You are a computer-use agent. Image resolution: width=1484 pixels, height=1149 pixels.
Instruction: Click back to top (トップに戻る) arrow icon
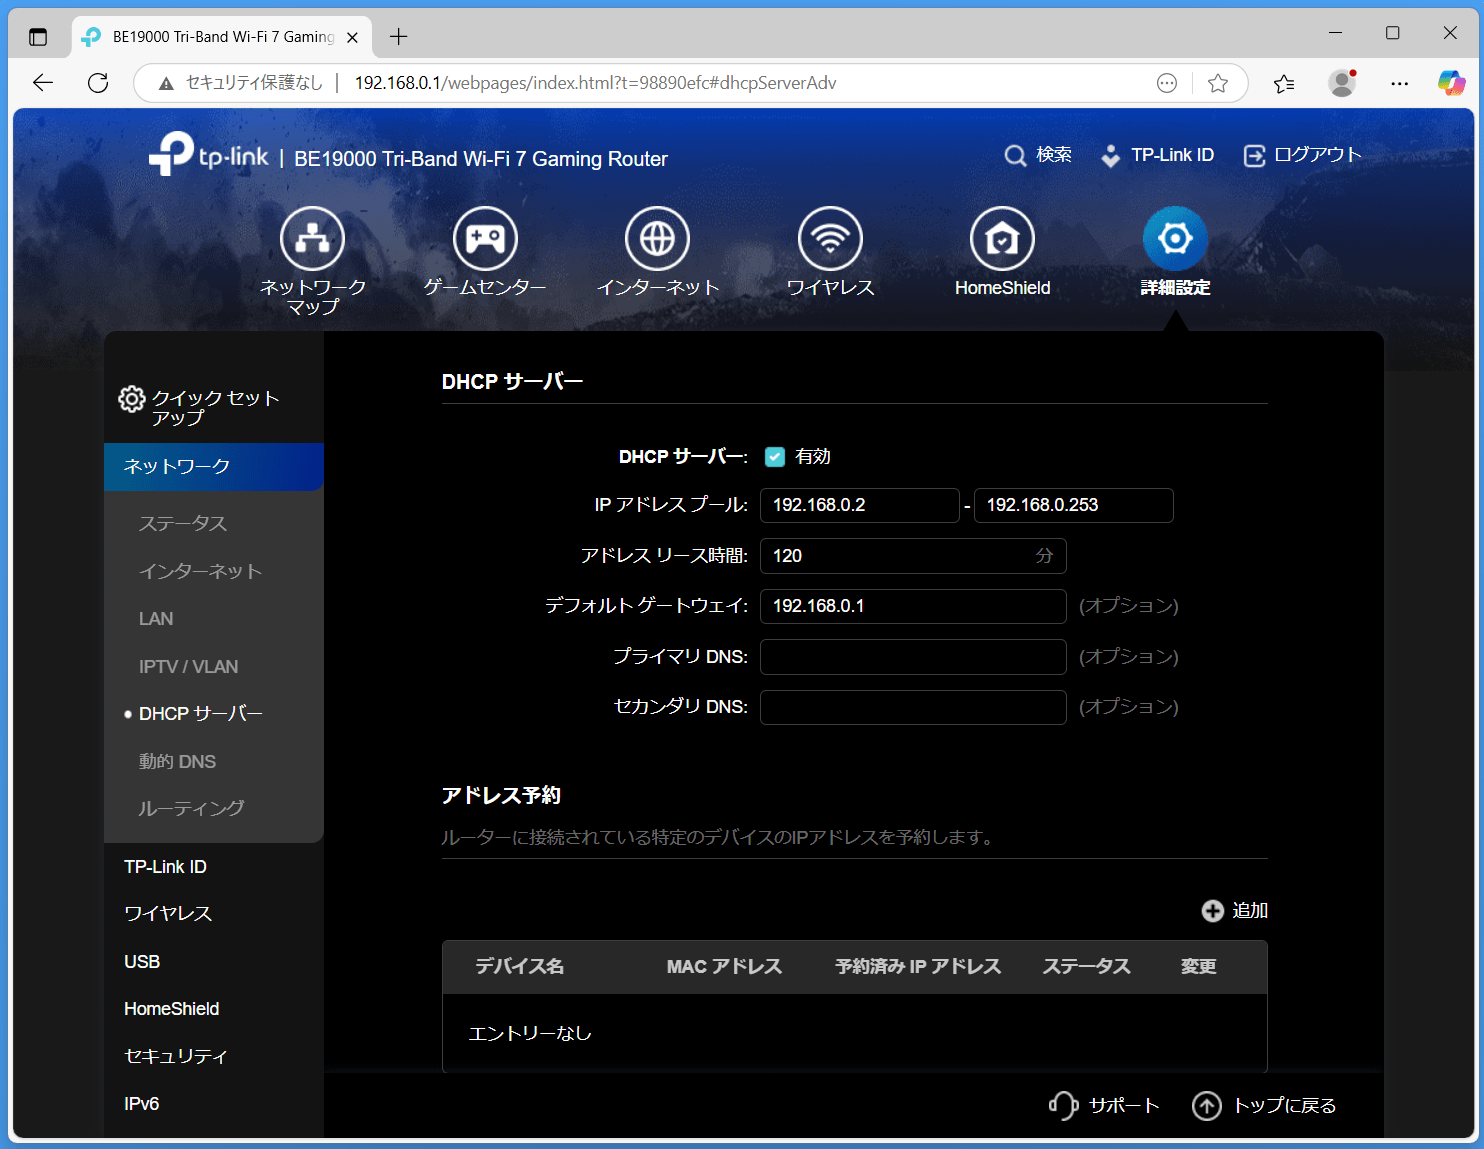(x=1207, y=1106)
